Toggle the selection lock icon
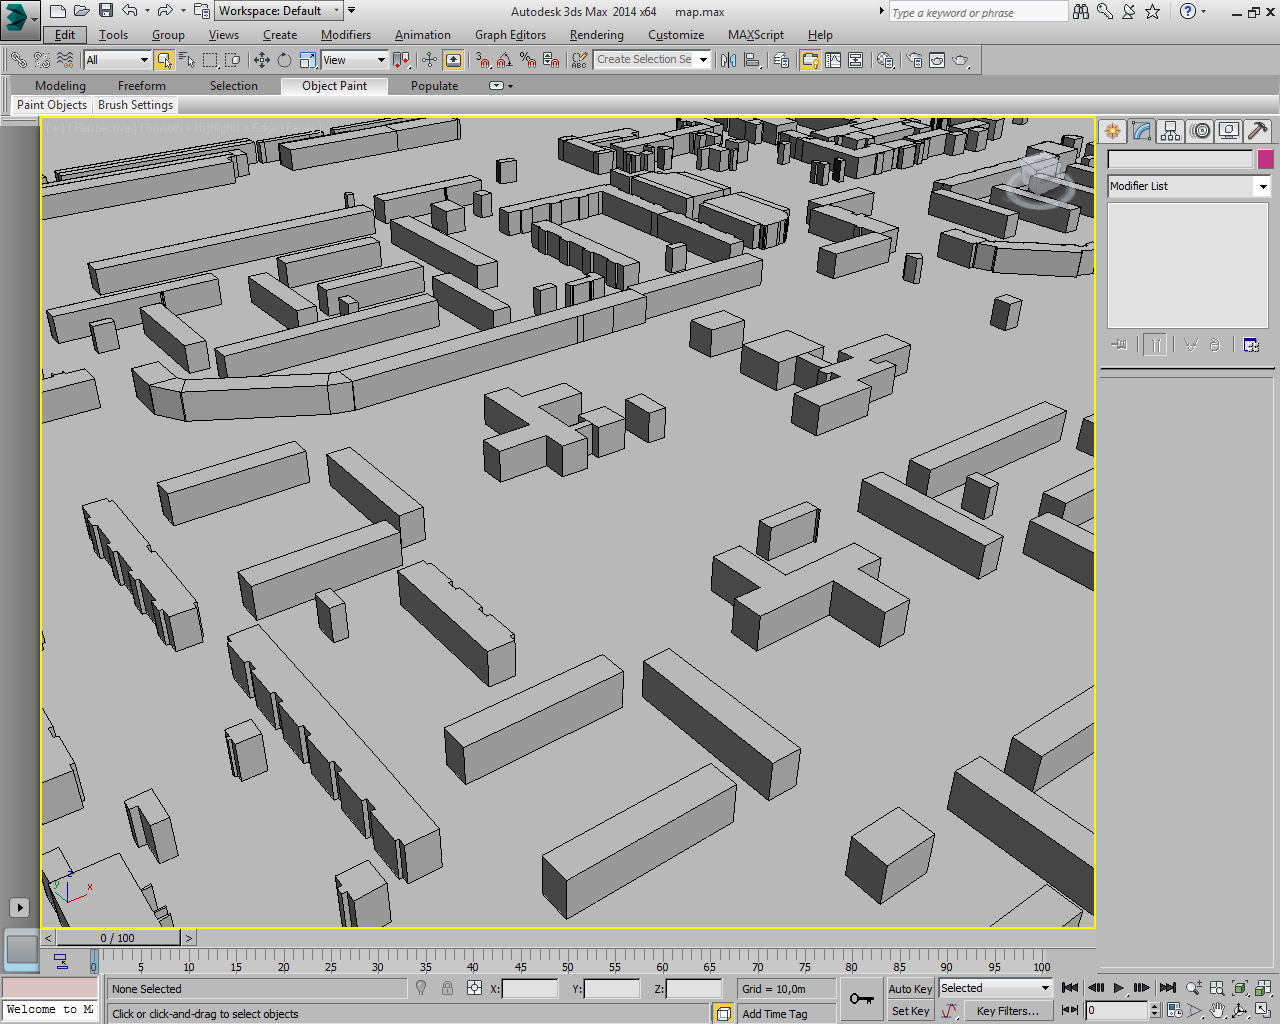Viewport: 1280px width, 1024px height. [x=447, y=988]
